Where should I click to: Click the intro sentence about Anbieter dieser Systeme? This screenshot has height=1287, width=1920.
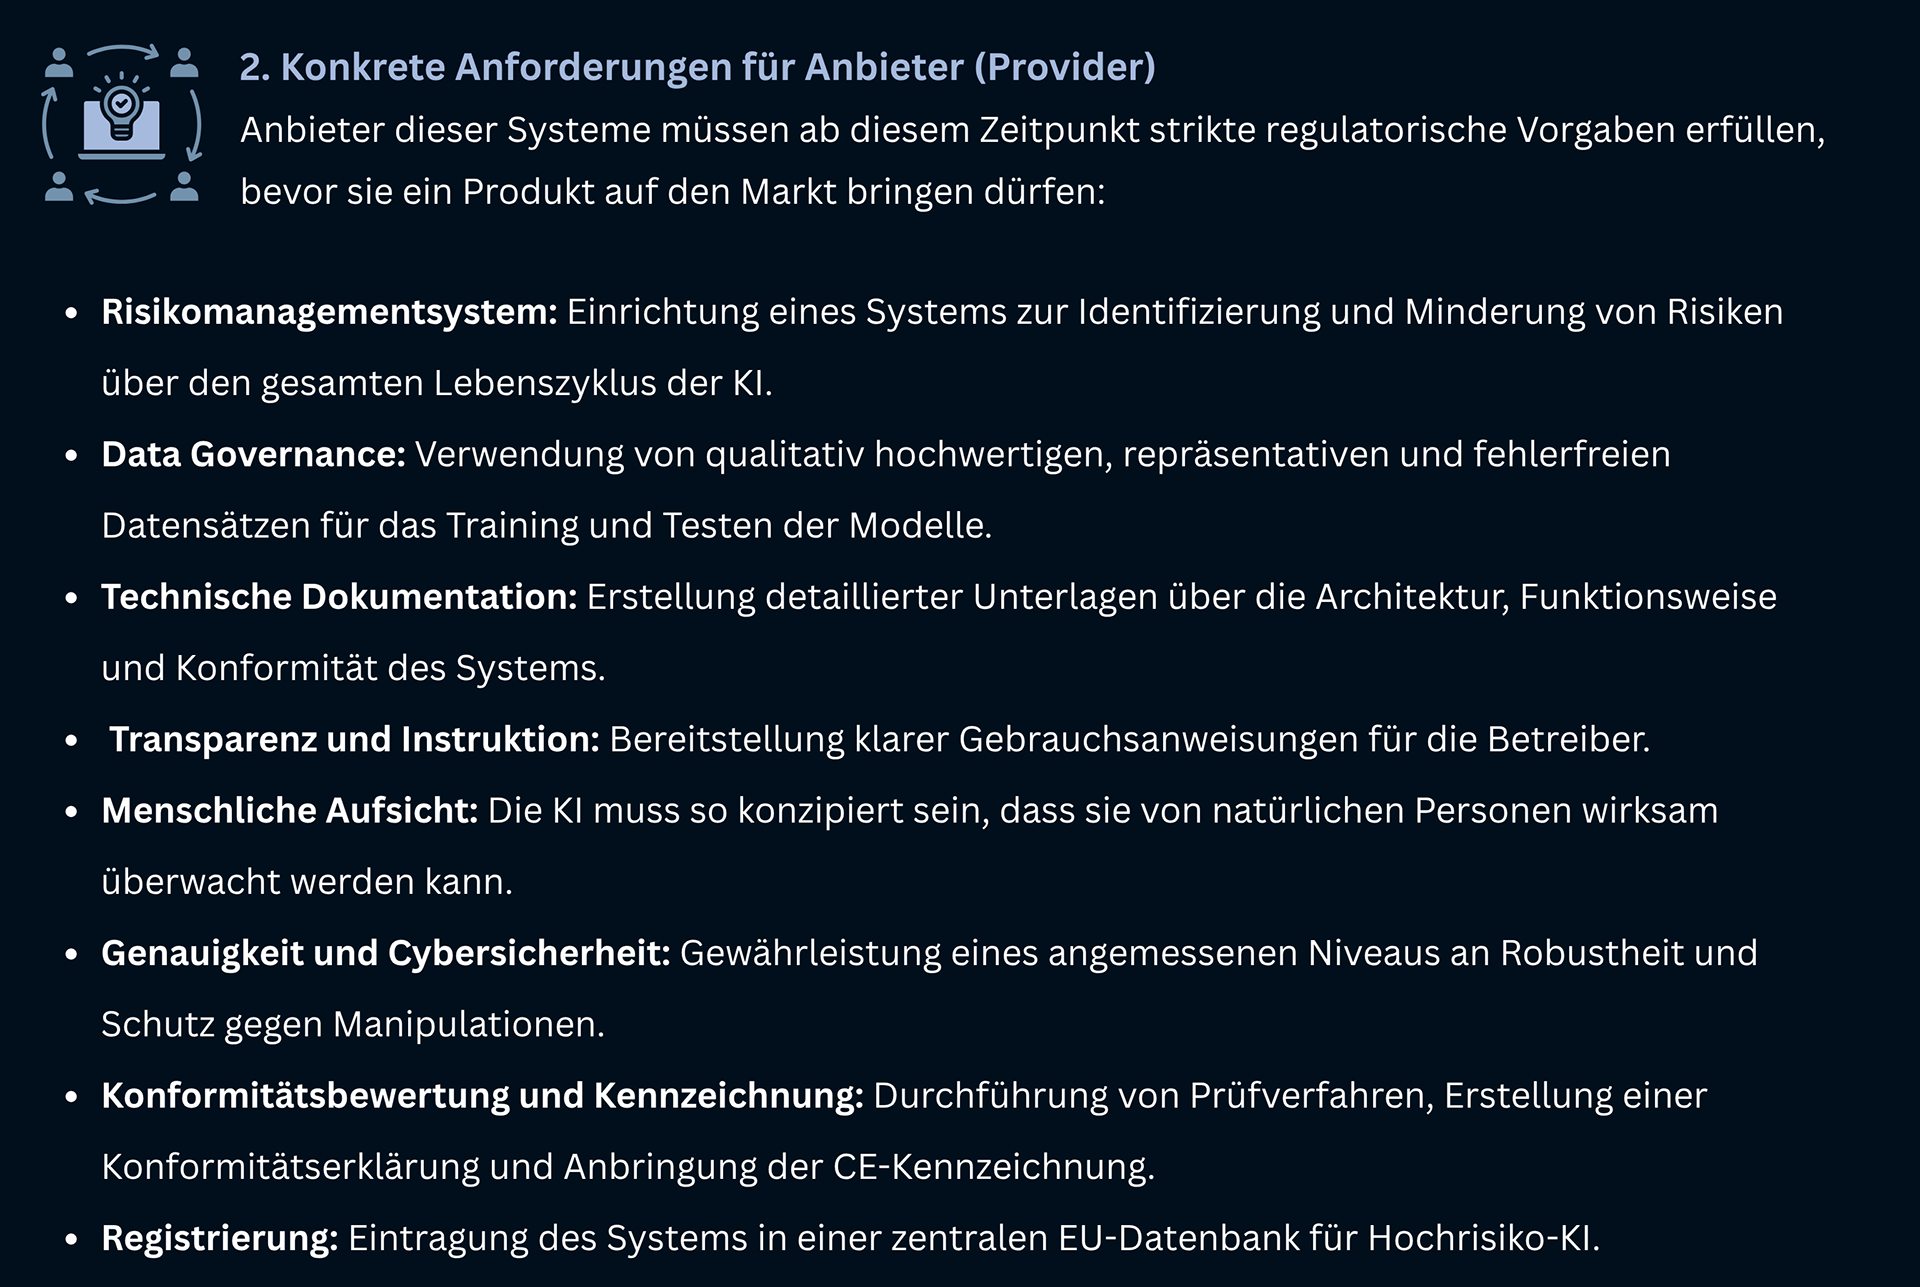tap(1033, 161)
